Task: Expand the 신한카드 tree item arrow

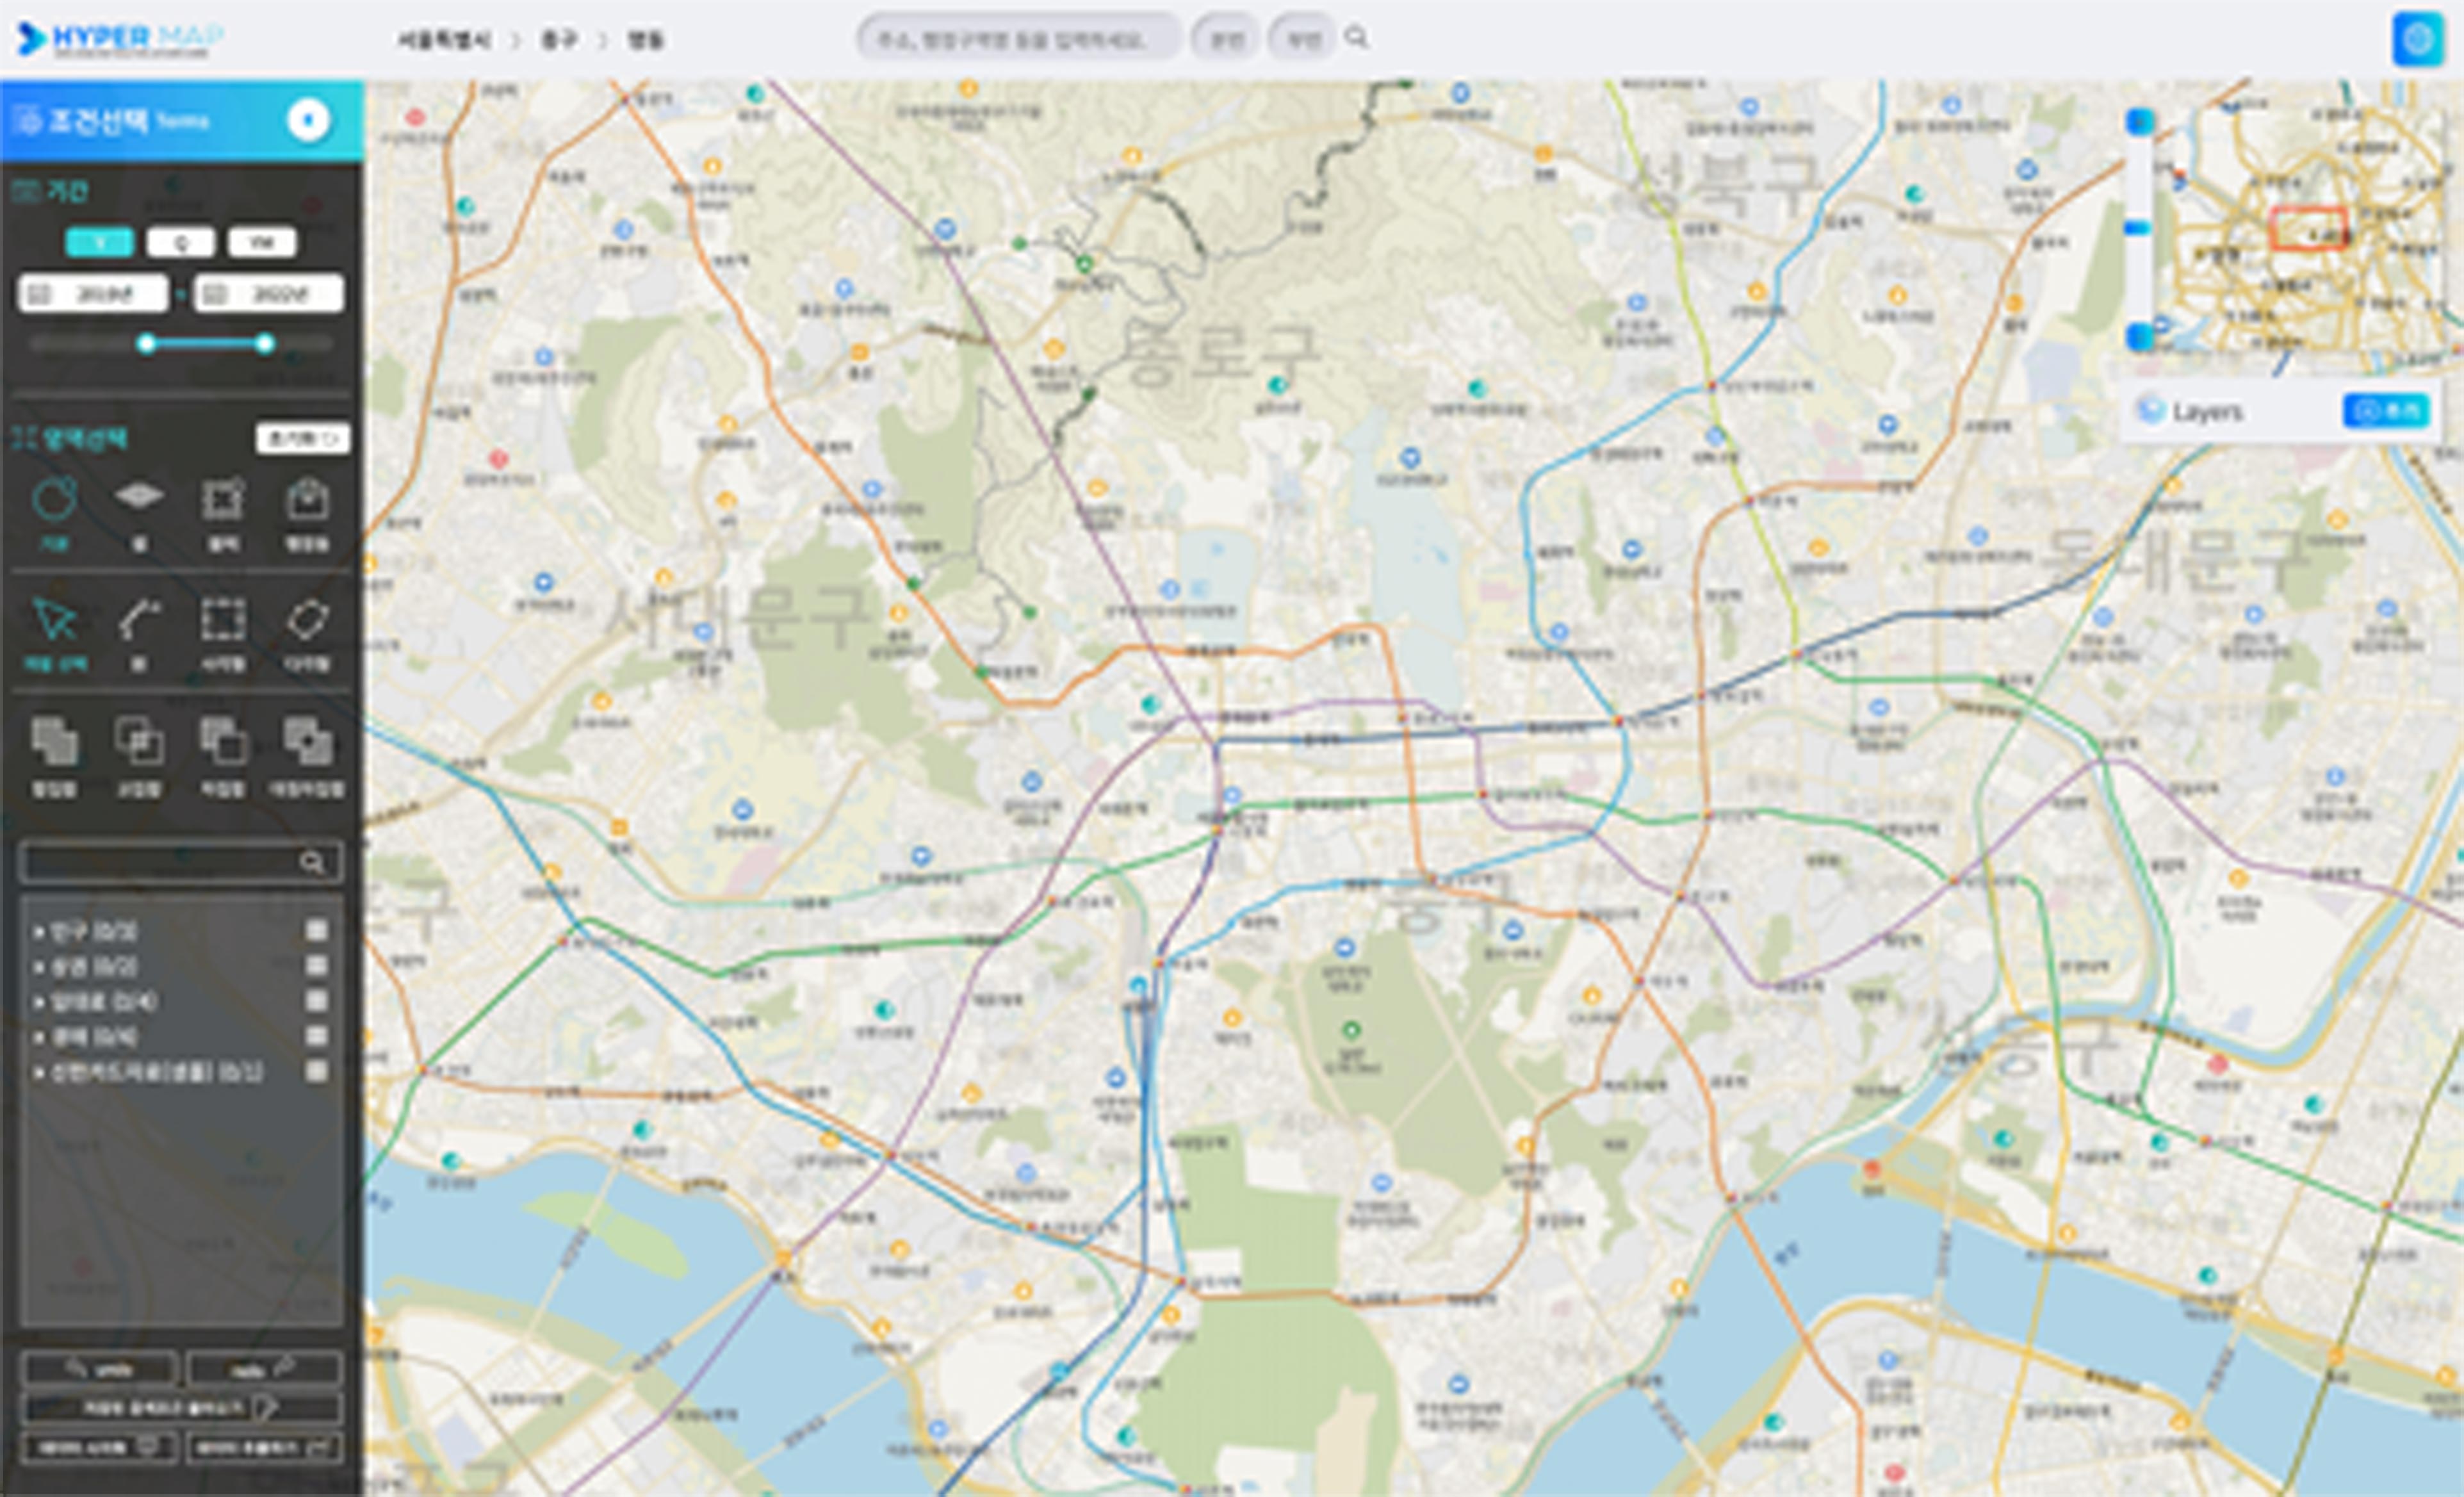Action: coord(39,1072)
